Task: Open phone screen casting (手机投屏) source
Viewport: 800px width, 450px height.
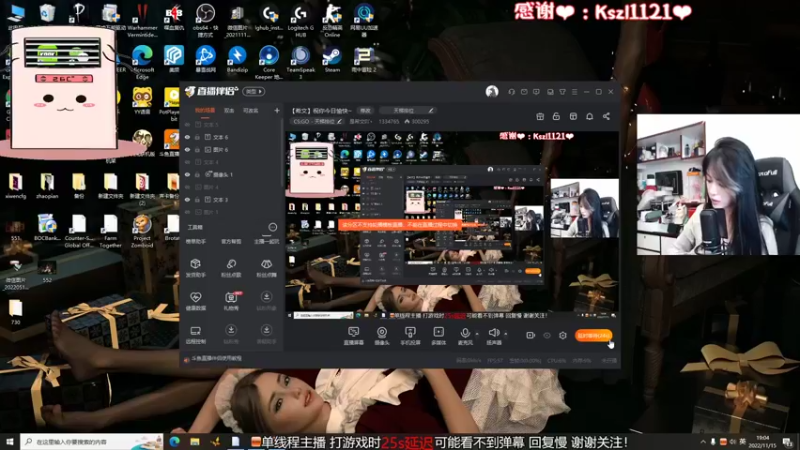Action: 410,336
